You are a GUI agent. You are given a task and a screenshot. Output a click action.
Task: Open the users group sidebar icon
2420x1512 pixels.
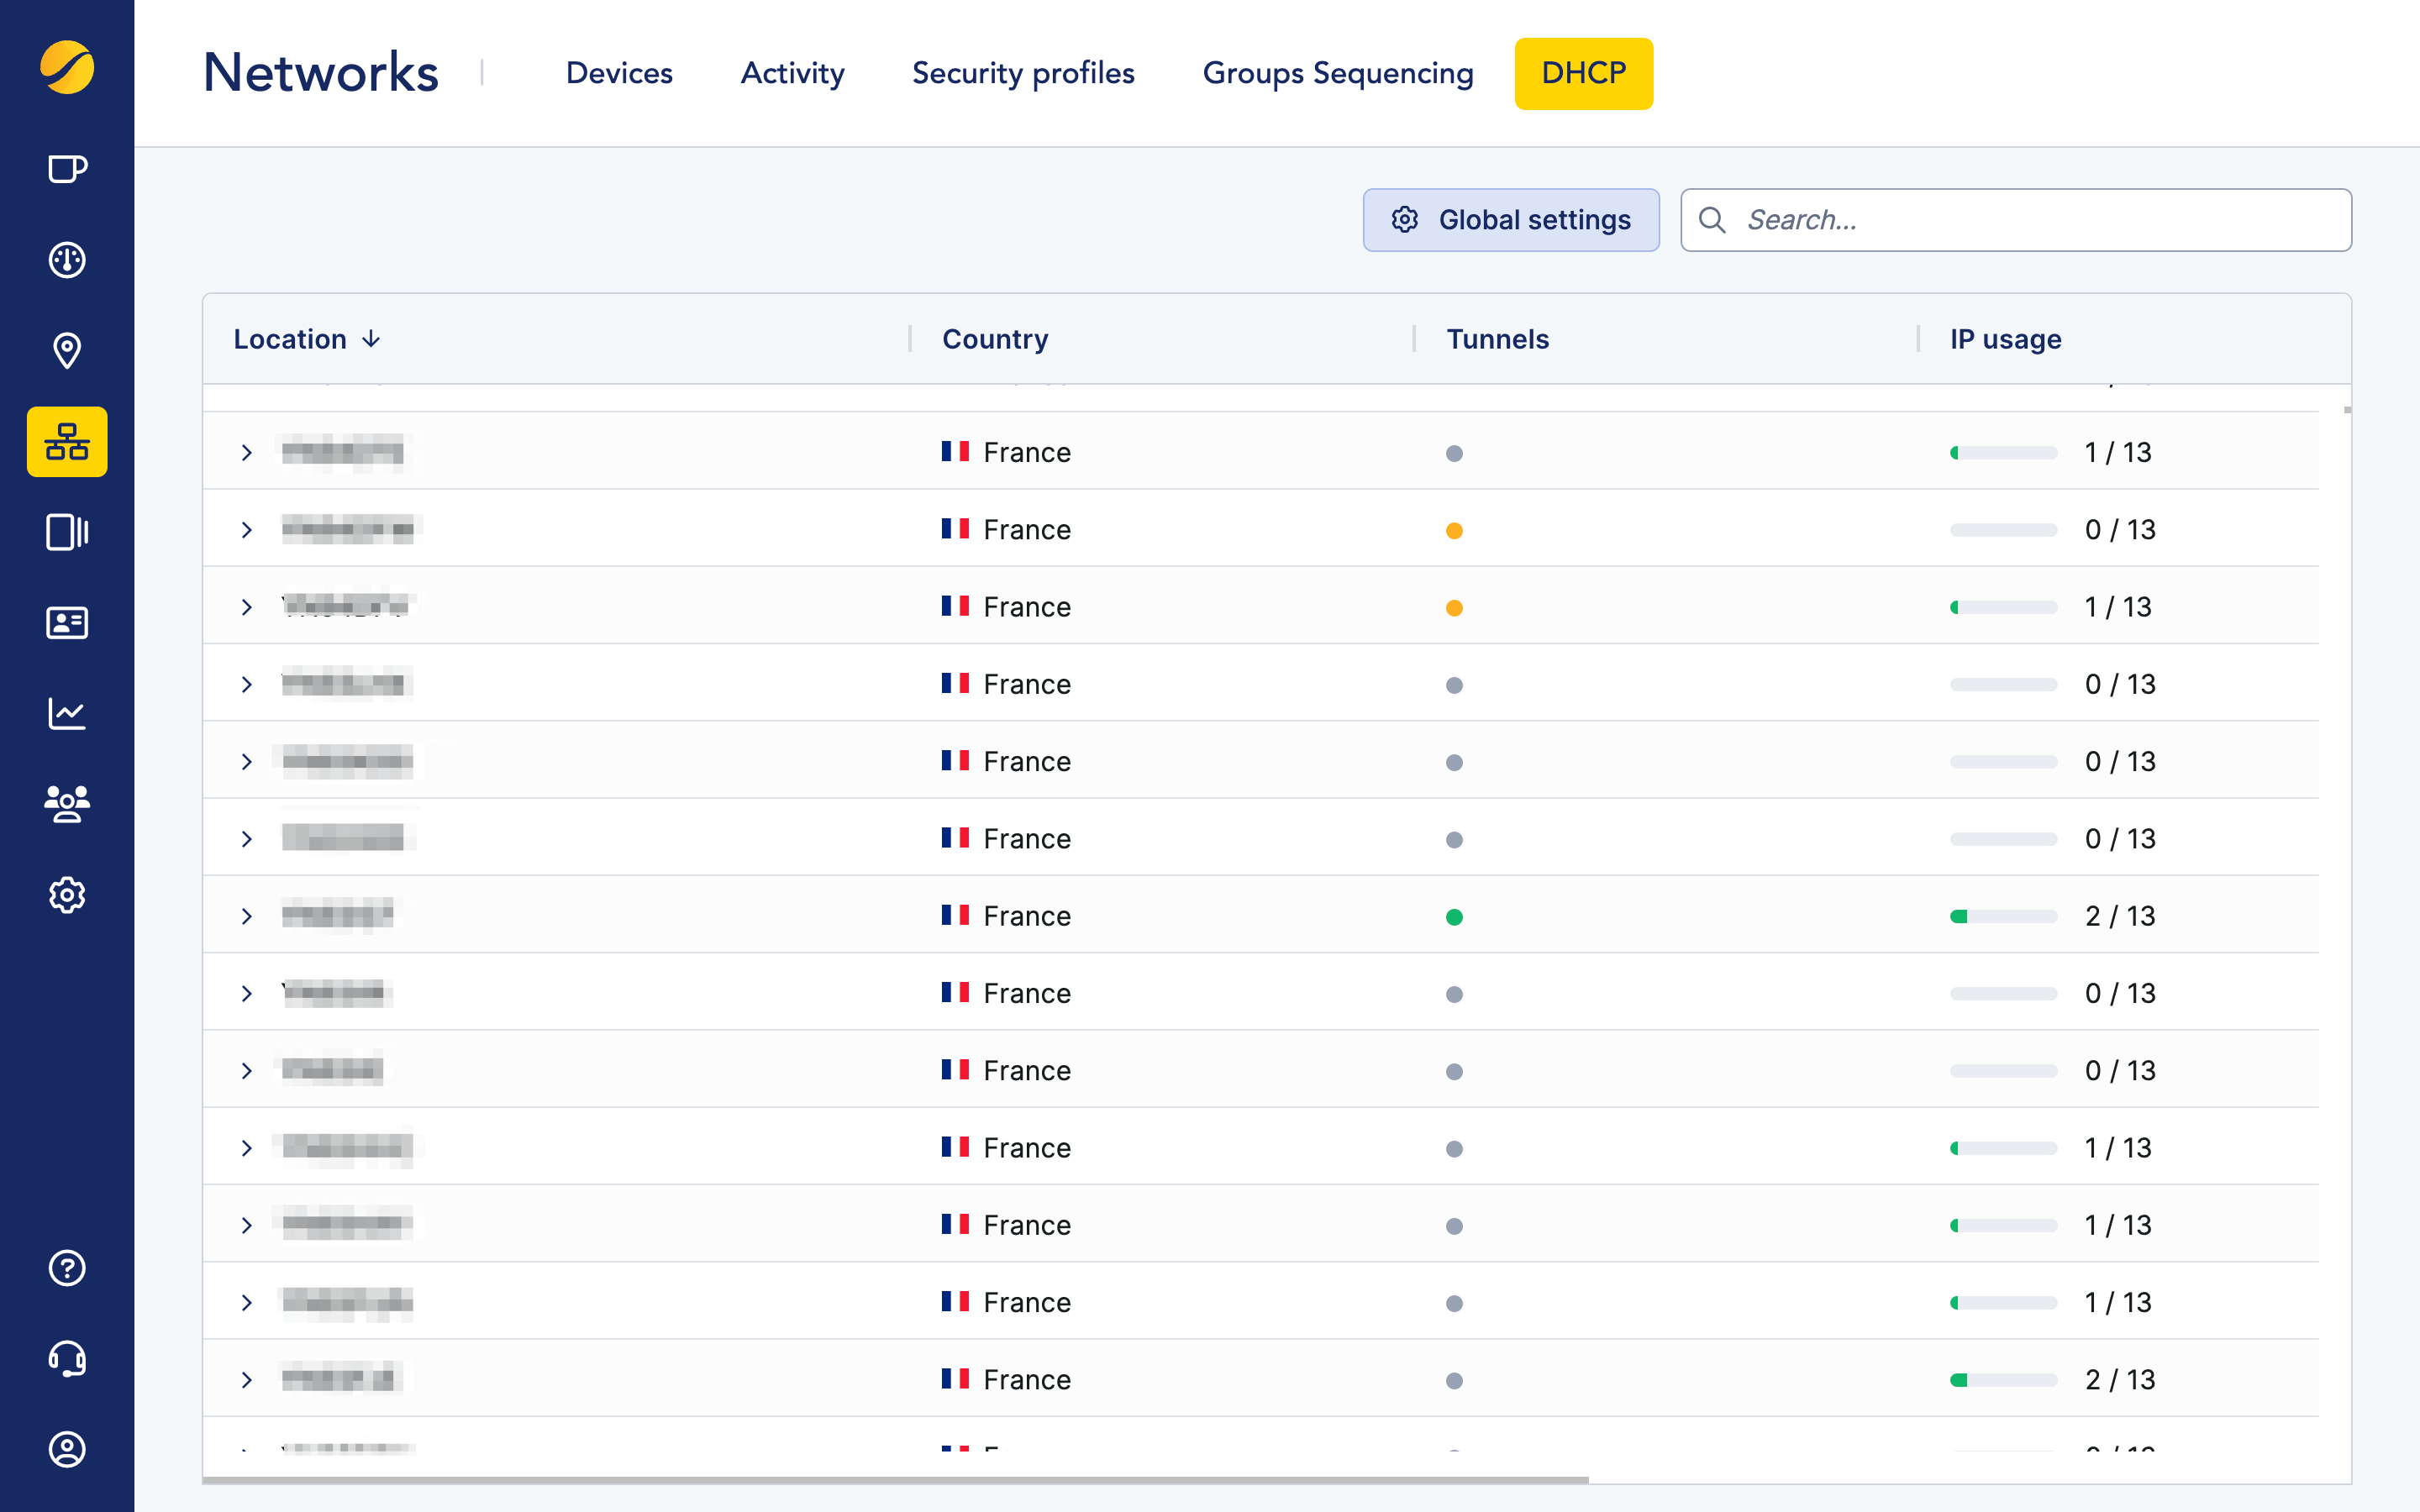(67, 804)
